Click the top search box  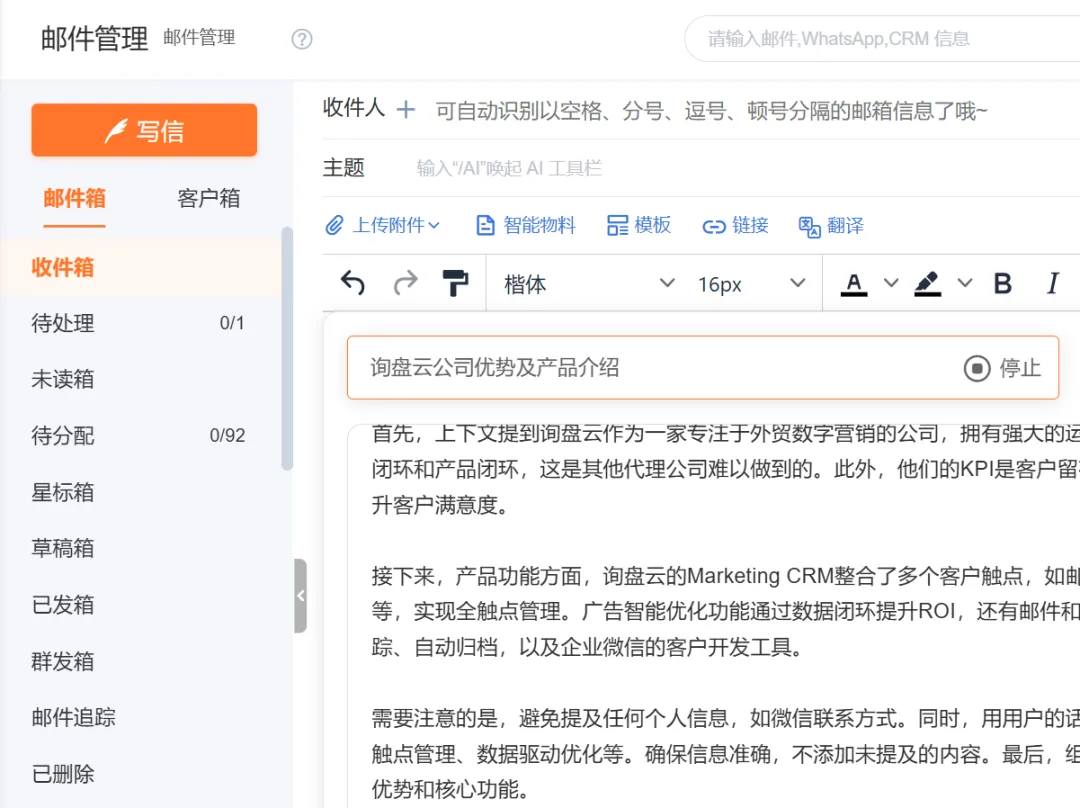click(882, 39)
